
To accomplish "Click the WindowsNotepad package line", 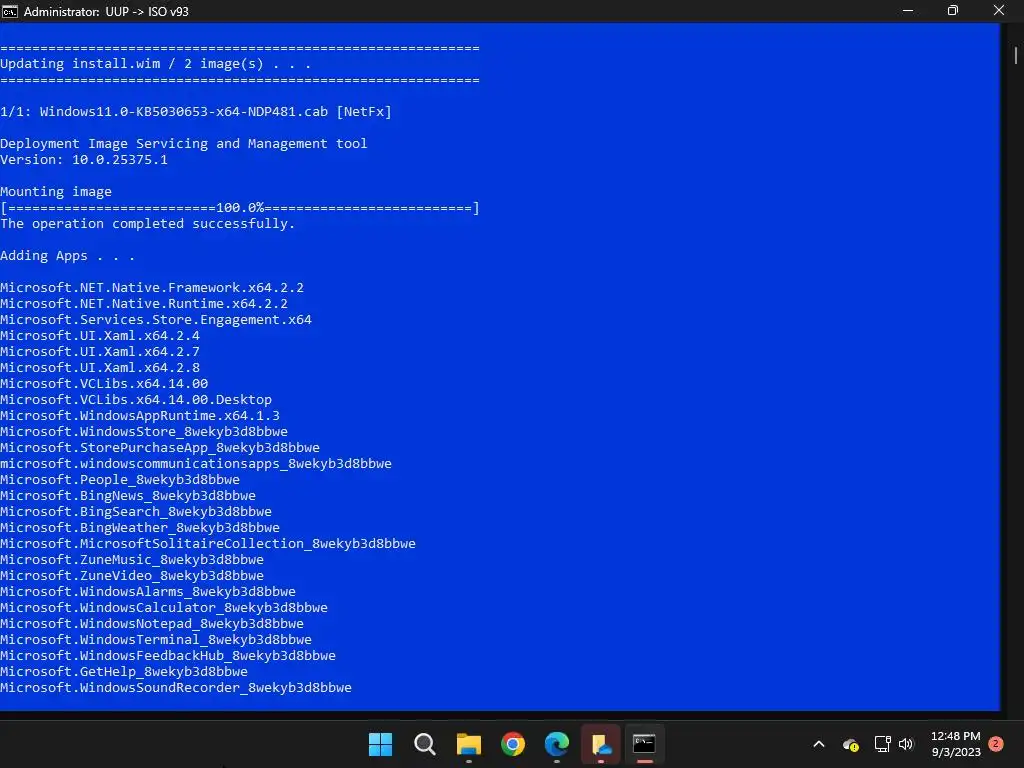I will coord(152,624).
